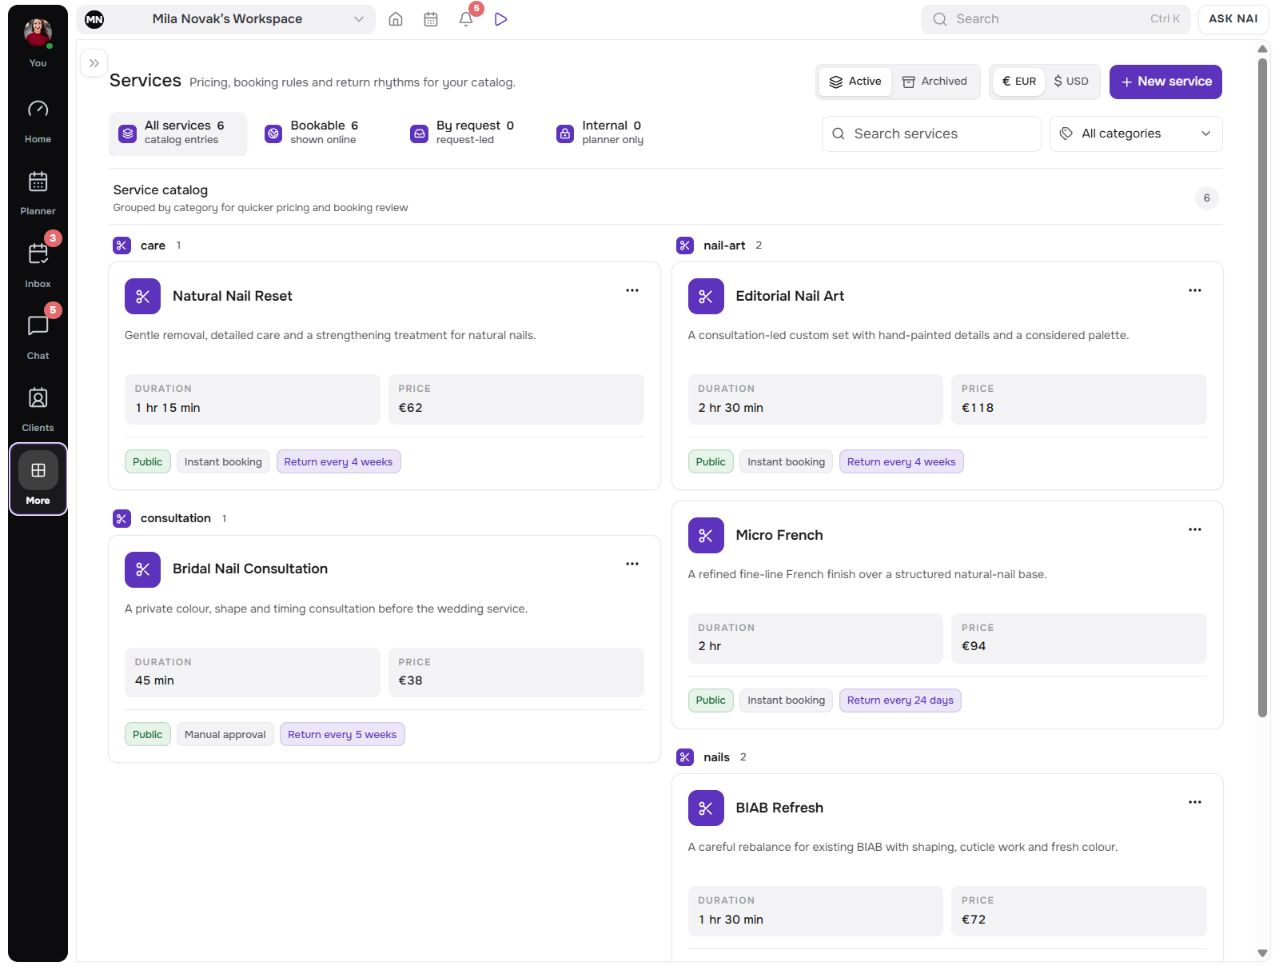Click the global Search field
This screenshot has height=970, width=1280.
click(1056, 19)
